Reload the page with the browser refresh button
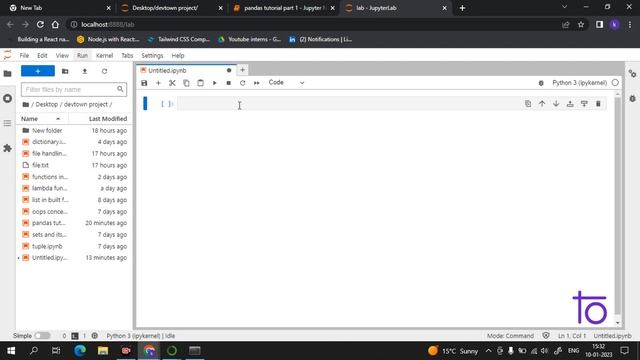This screenshot has height=360, width=640. click(x=40, y=24)
